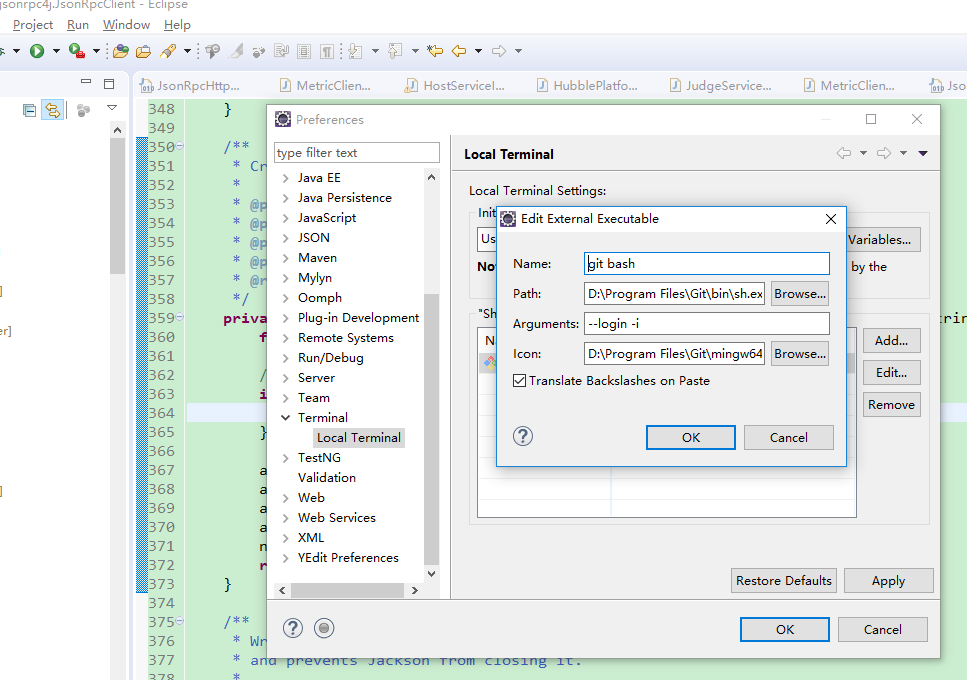Expand the Run/Debug preferences node
The height and width of the screenshot is (680, 967).
coord(286,358)
